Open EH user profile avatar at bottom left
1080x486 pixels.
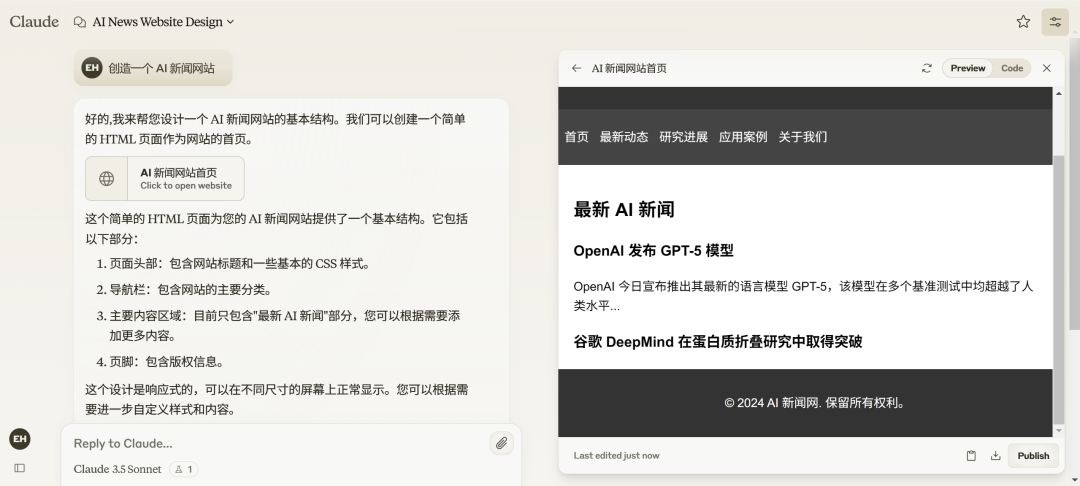click(x=19, y=439)
